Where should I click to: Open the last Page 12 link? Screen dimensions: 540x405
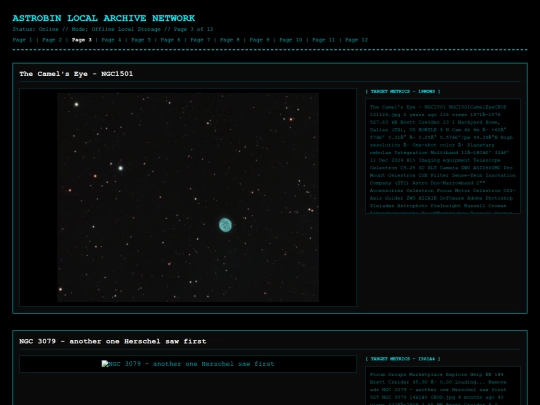(356, 40)
